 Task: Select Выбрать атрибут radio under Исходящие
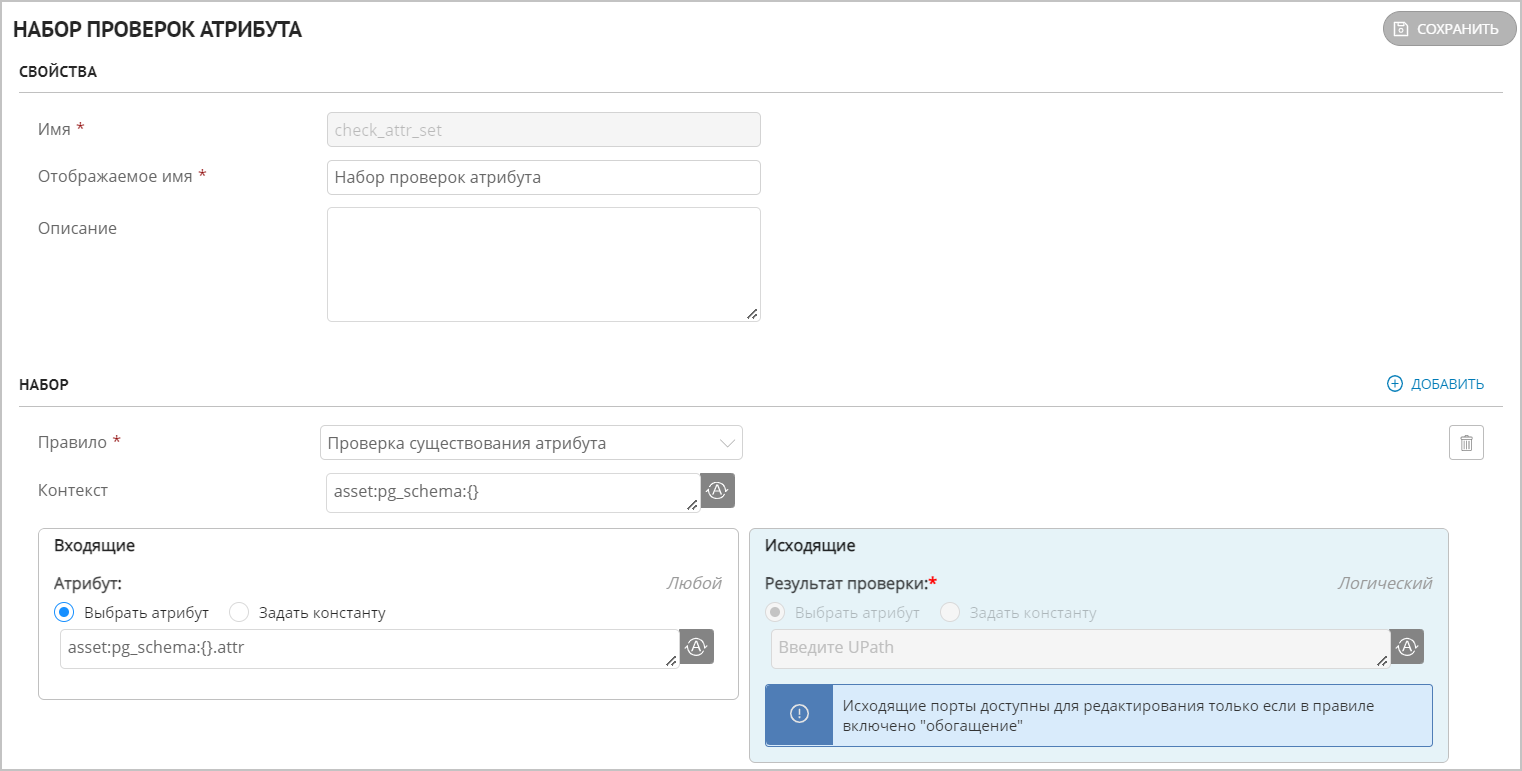click(774, 612)
